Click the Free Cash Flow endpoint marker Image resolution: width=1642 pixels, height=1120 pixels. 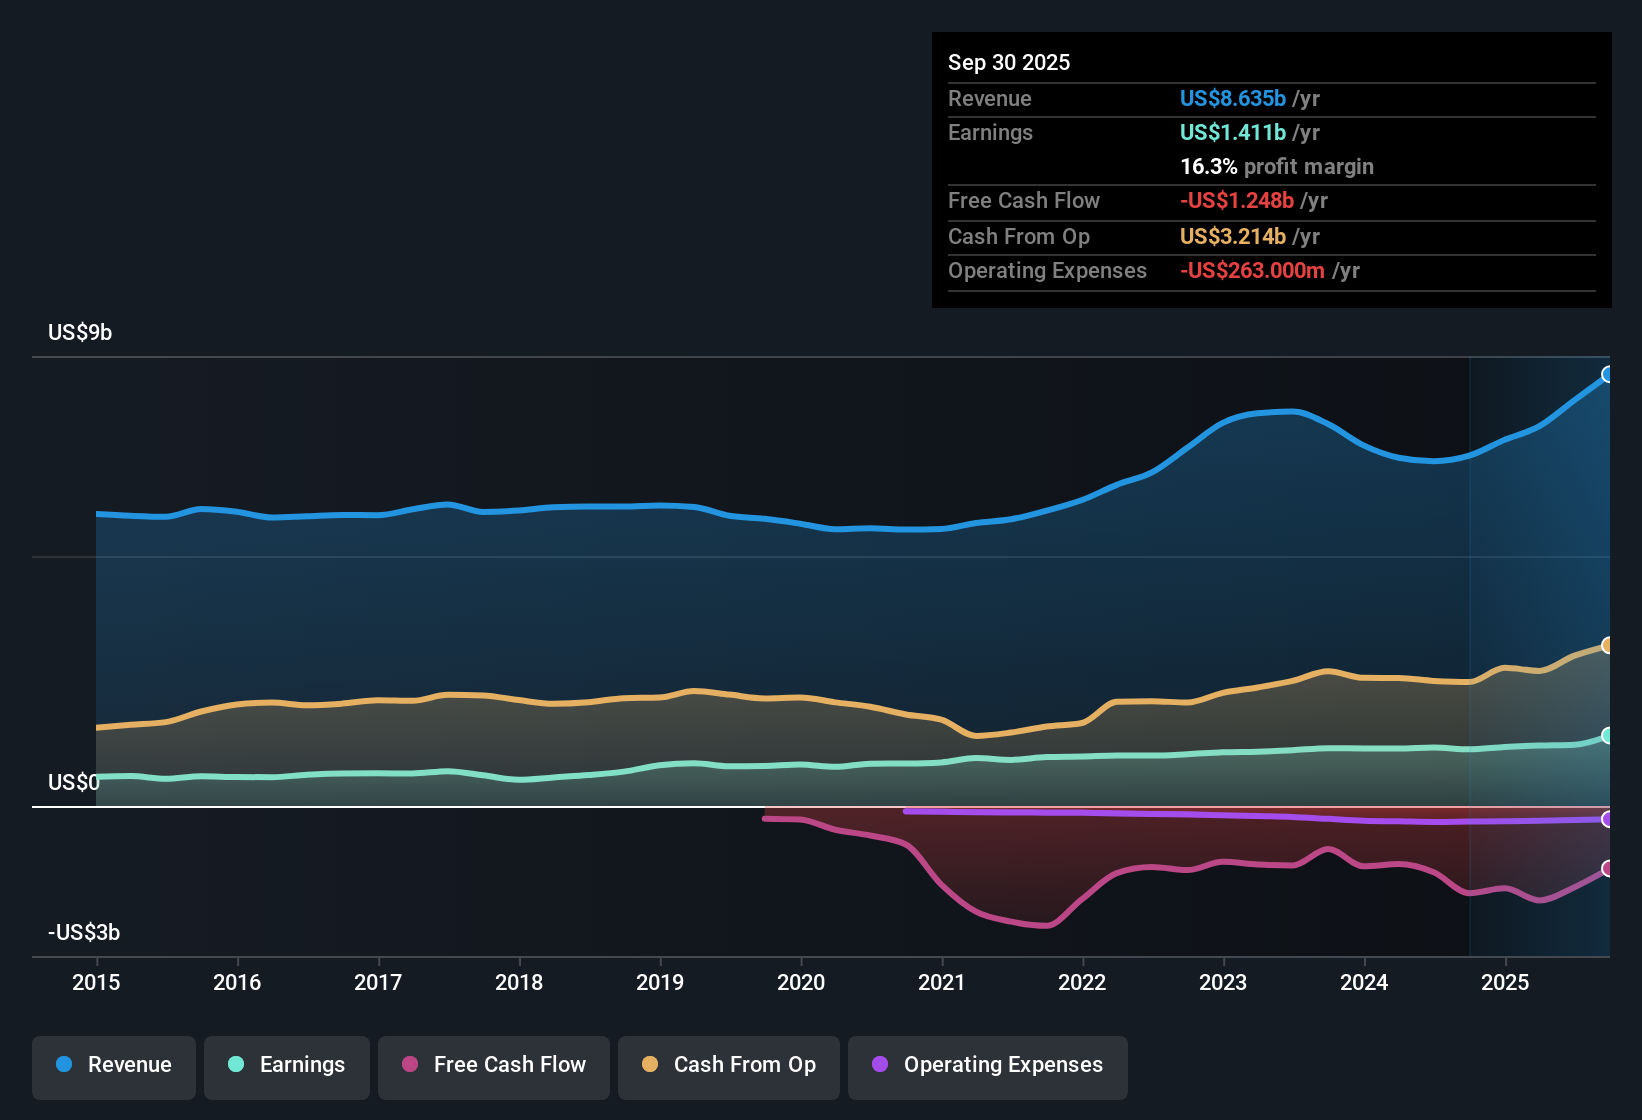pyautogui.click(x=1608, y=869)
